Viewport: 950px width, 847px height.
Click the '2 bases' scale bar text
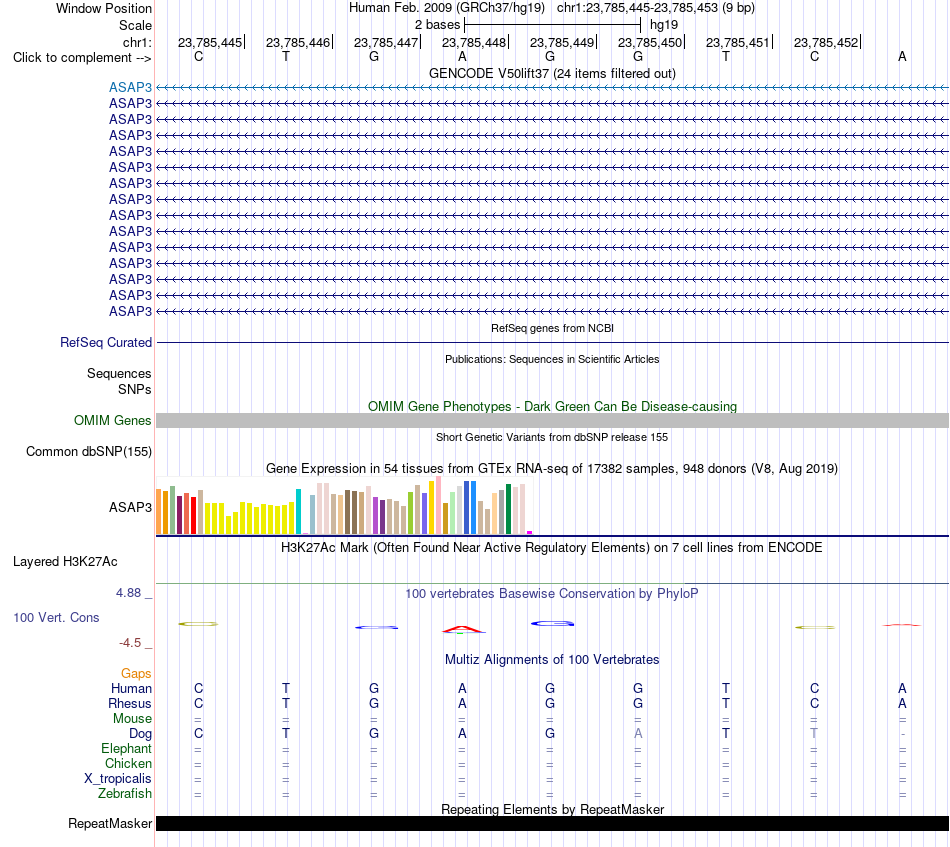437,25
